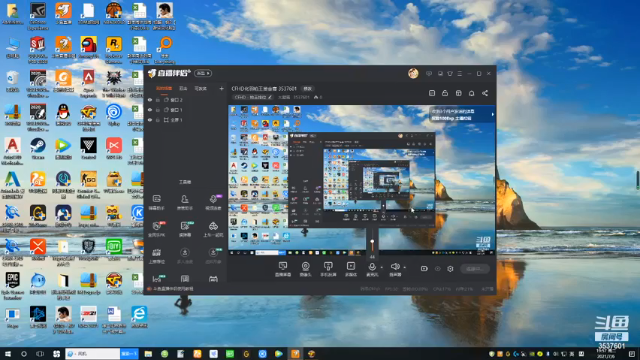
Task: Switch to the first orange scene tab
Action: click(x=164, y=88)
